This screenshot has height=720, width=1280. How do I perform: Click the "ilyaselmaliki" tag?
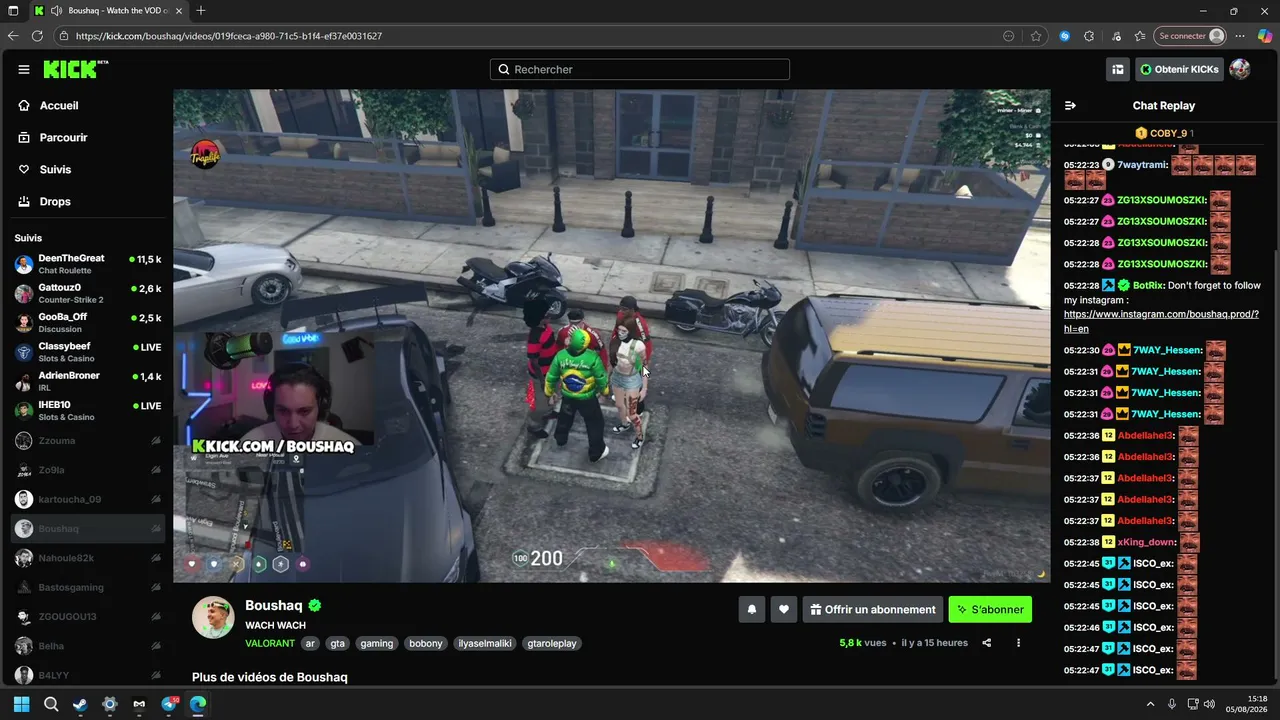click(x=485, y=644)
